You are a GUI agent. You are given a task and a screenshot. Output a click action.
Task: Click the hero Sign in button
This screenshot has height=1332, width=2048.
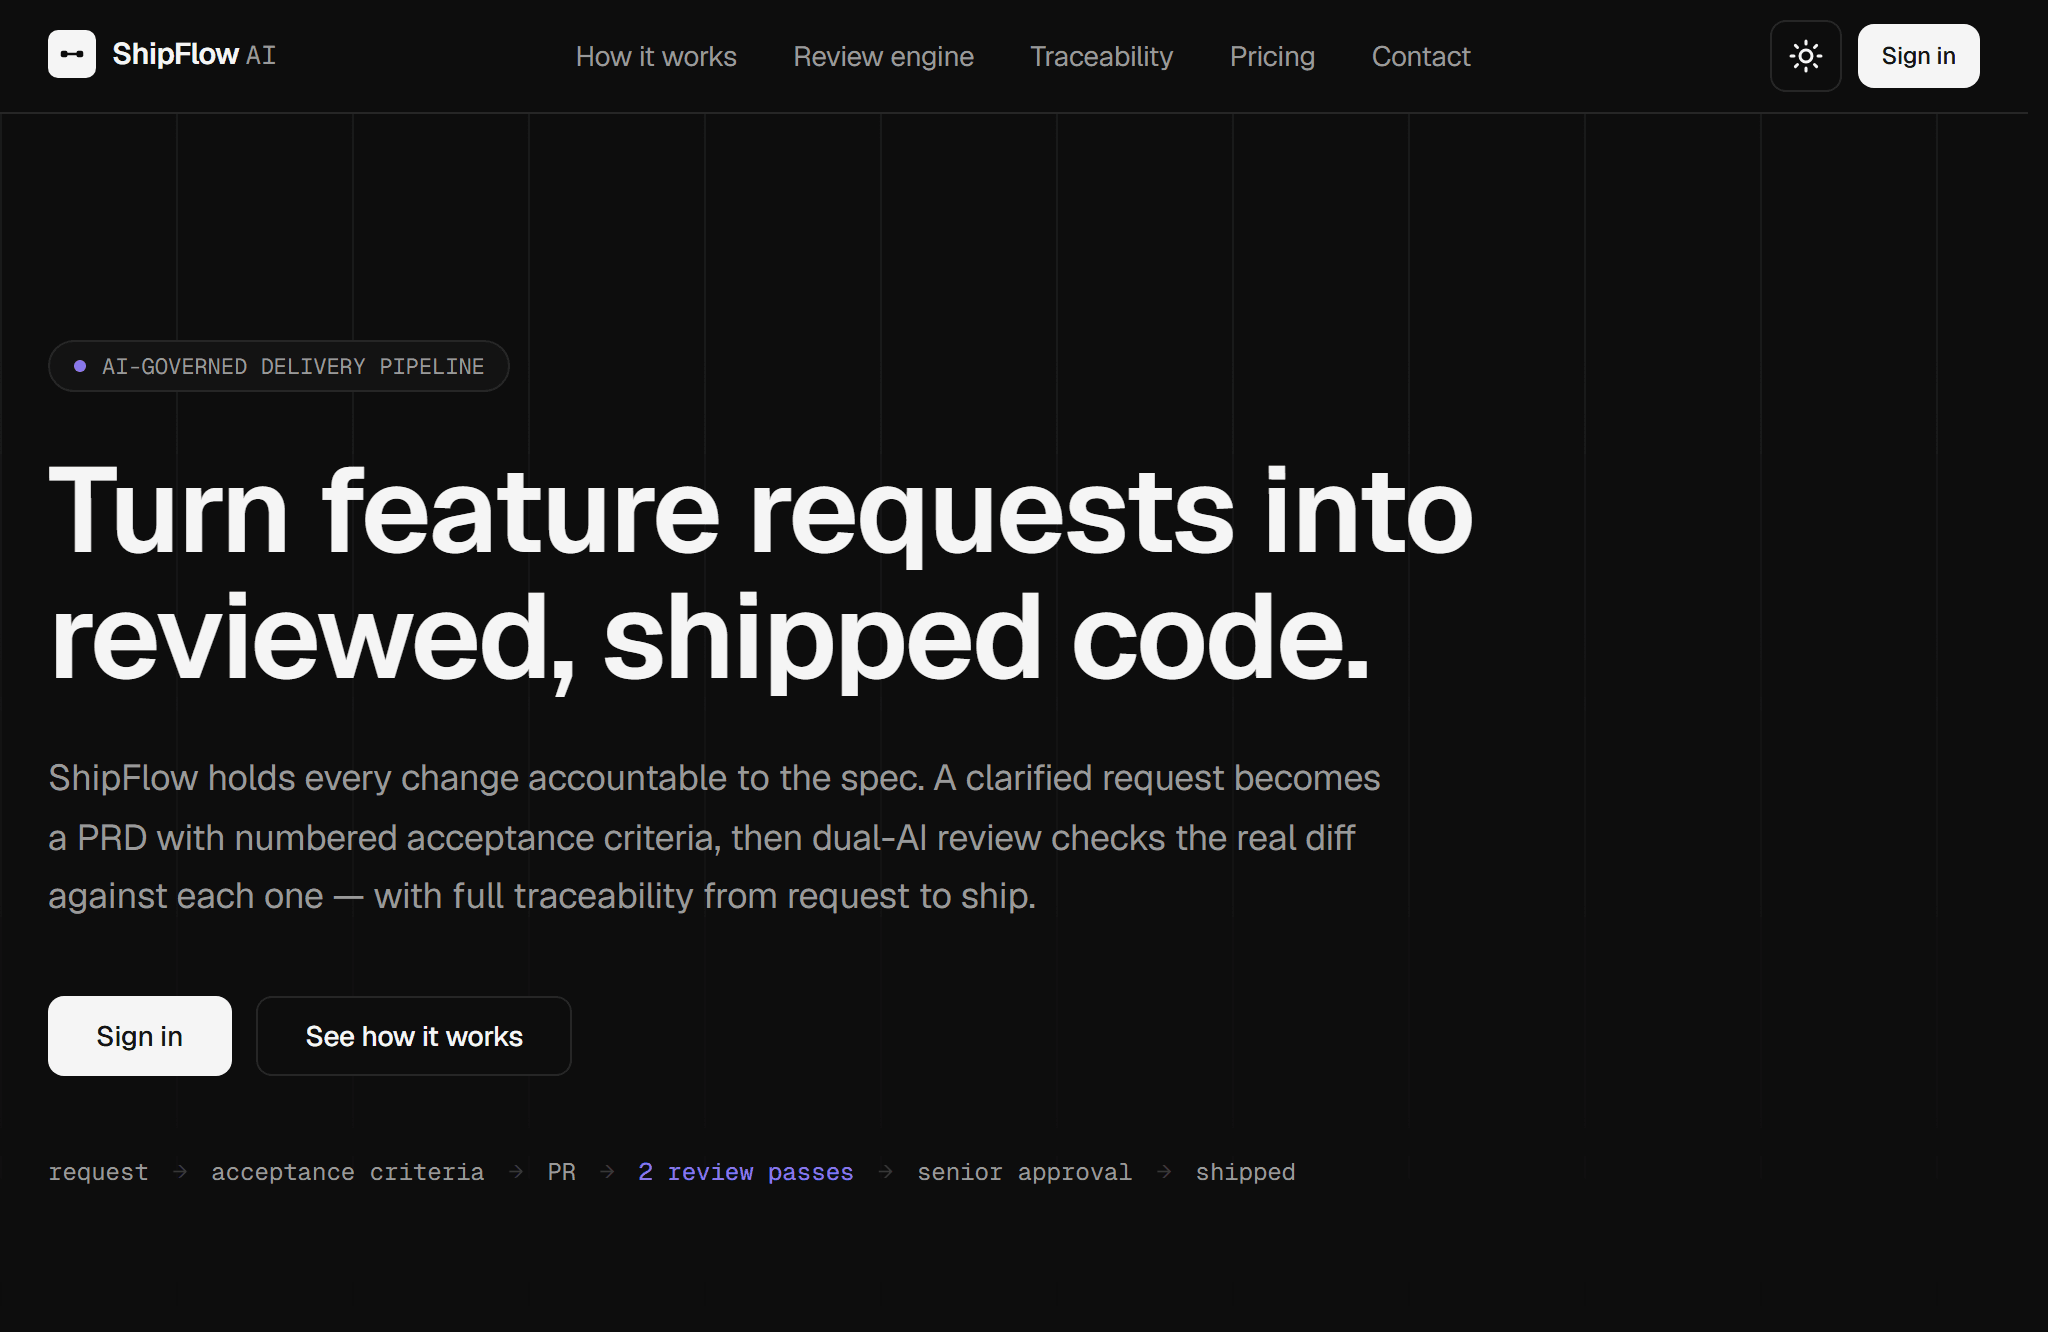[x=140, y=1036]
